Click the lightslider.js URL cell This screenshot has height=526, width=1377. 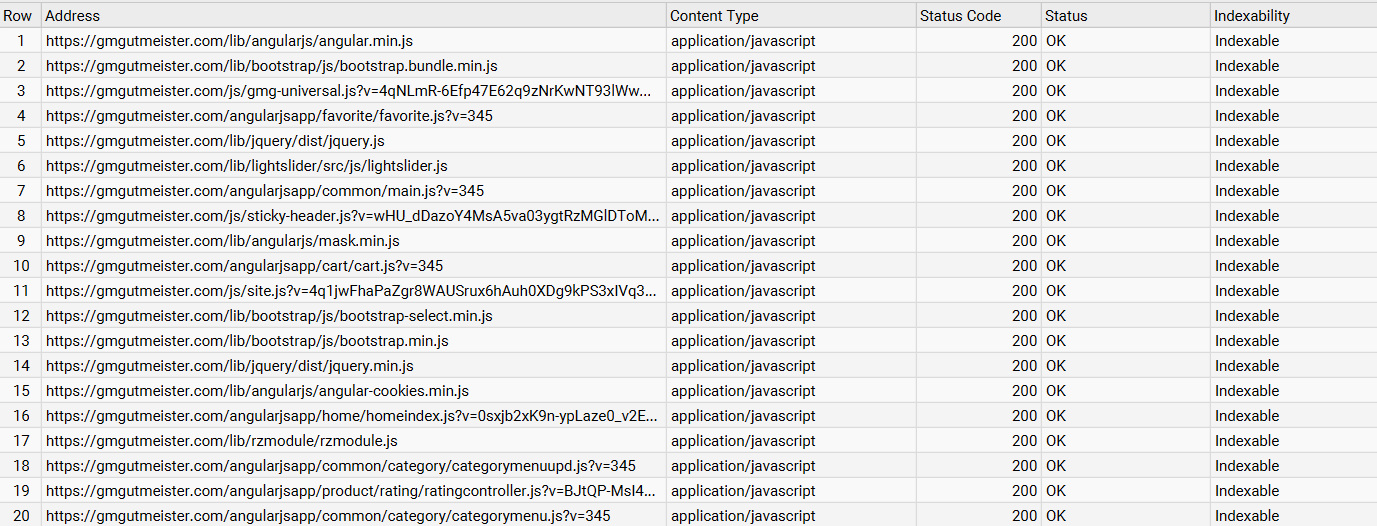click(x=246, y=166)
